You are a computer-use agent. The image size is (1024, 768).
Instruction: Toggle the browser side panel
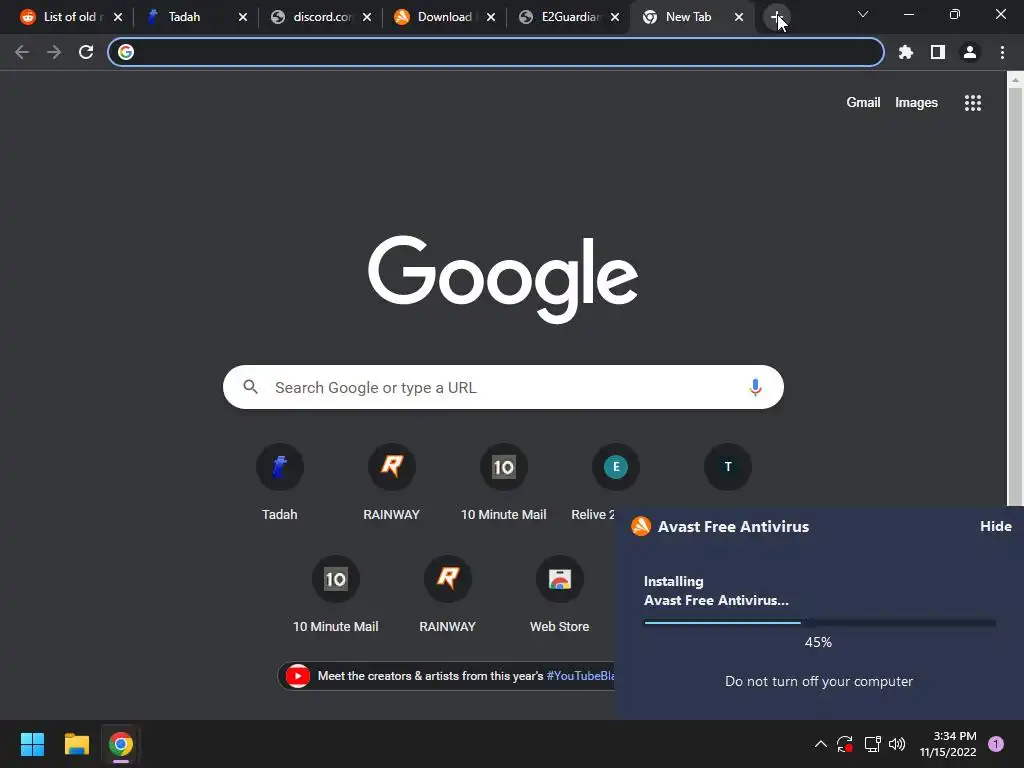coord(938,52)
